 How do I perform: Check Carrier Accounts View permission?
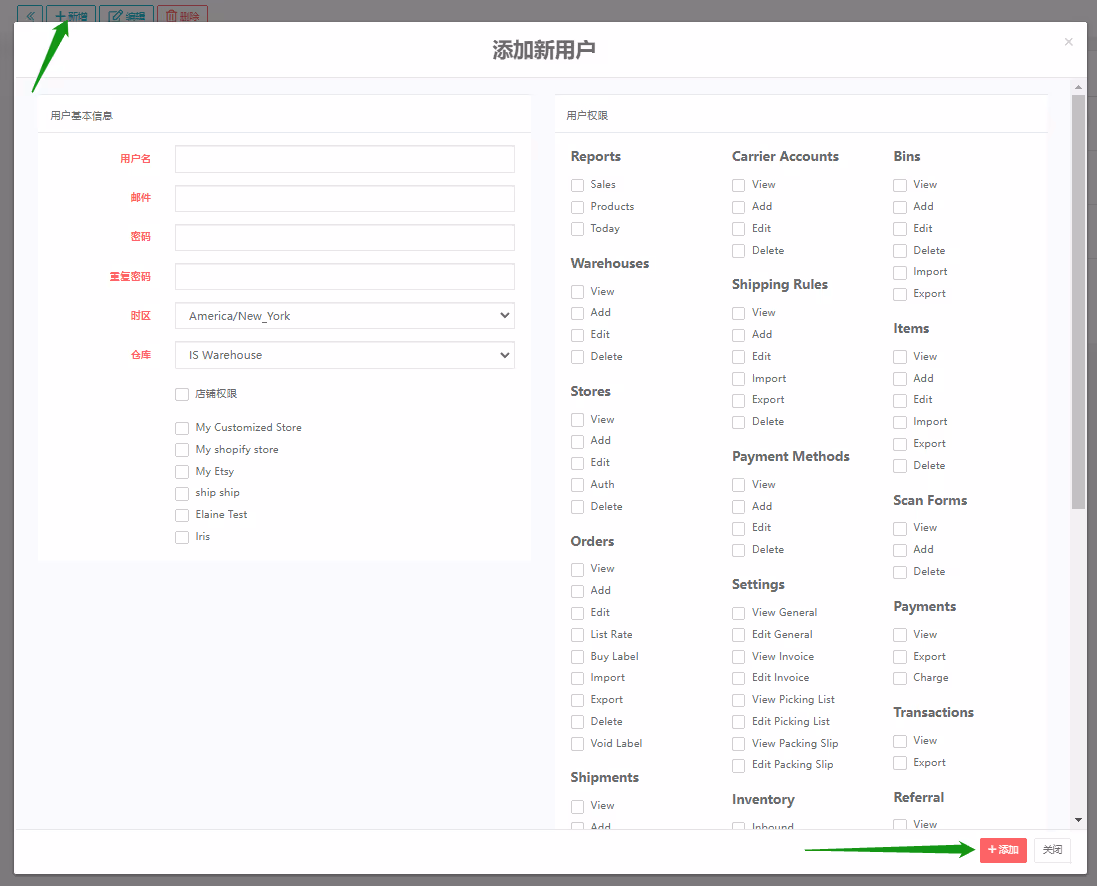(x=738, y=185)
